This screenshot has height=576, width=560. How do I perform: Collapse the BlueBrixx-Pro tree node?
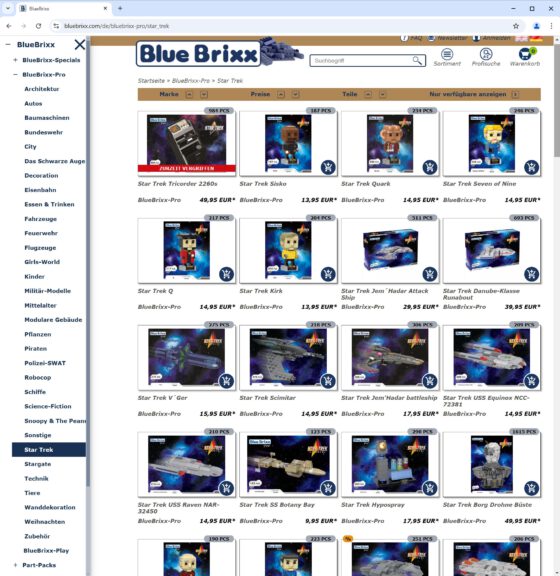(15, 75)
